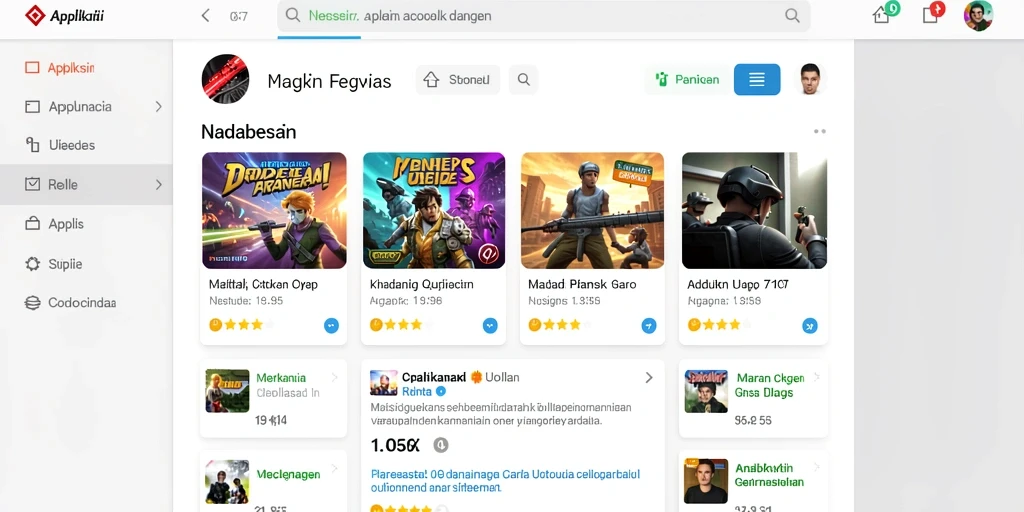Expand the Anabkvitin card chevron
This screenshot has height=512, width=1024.
(x=816, y=468)
